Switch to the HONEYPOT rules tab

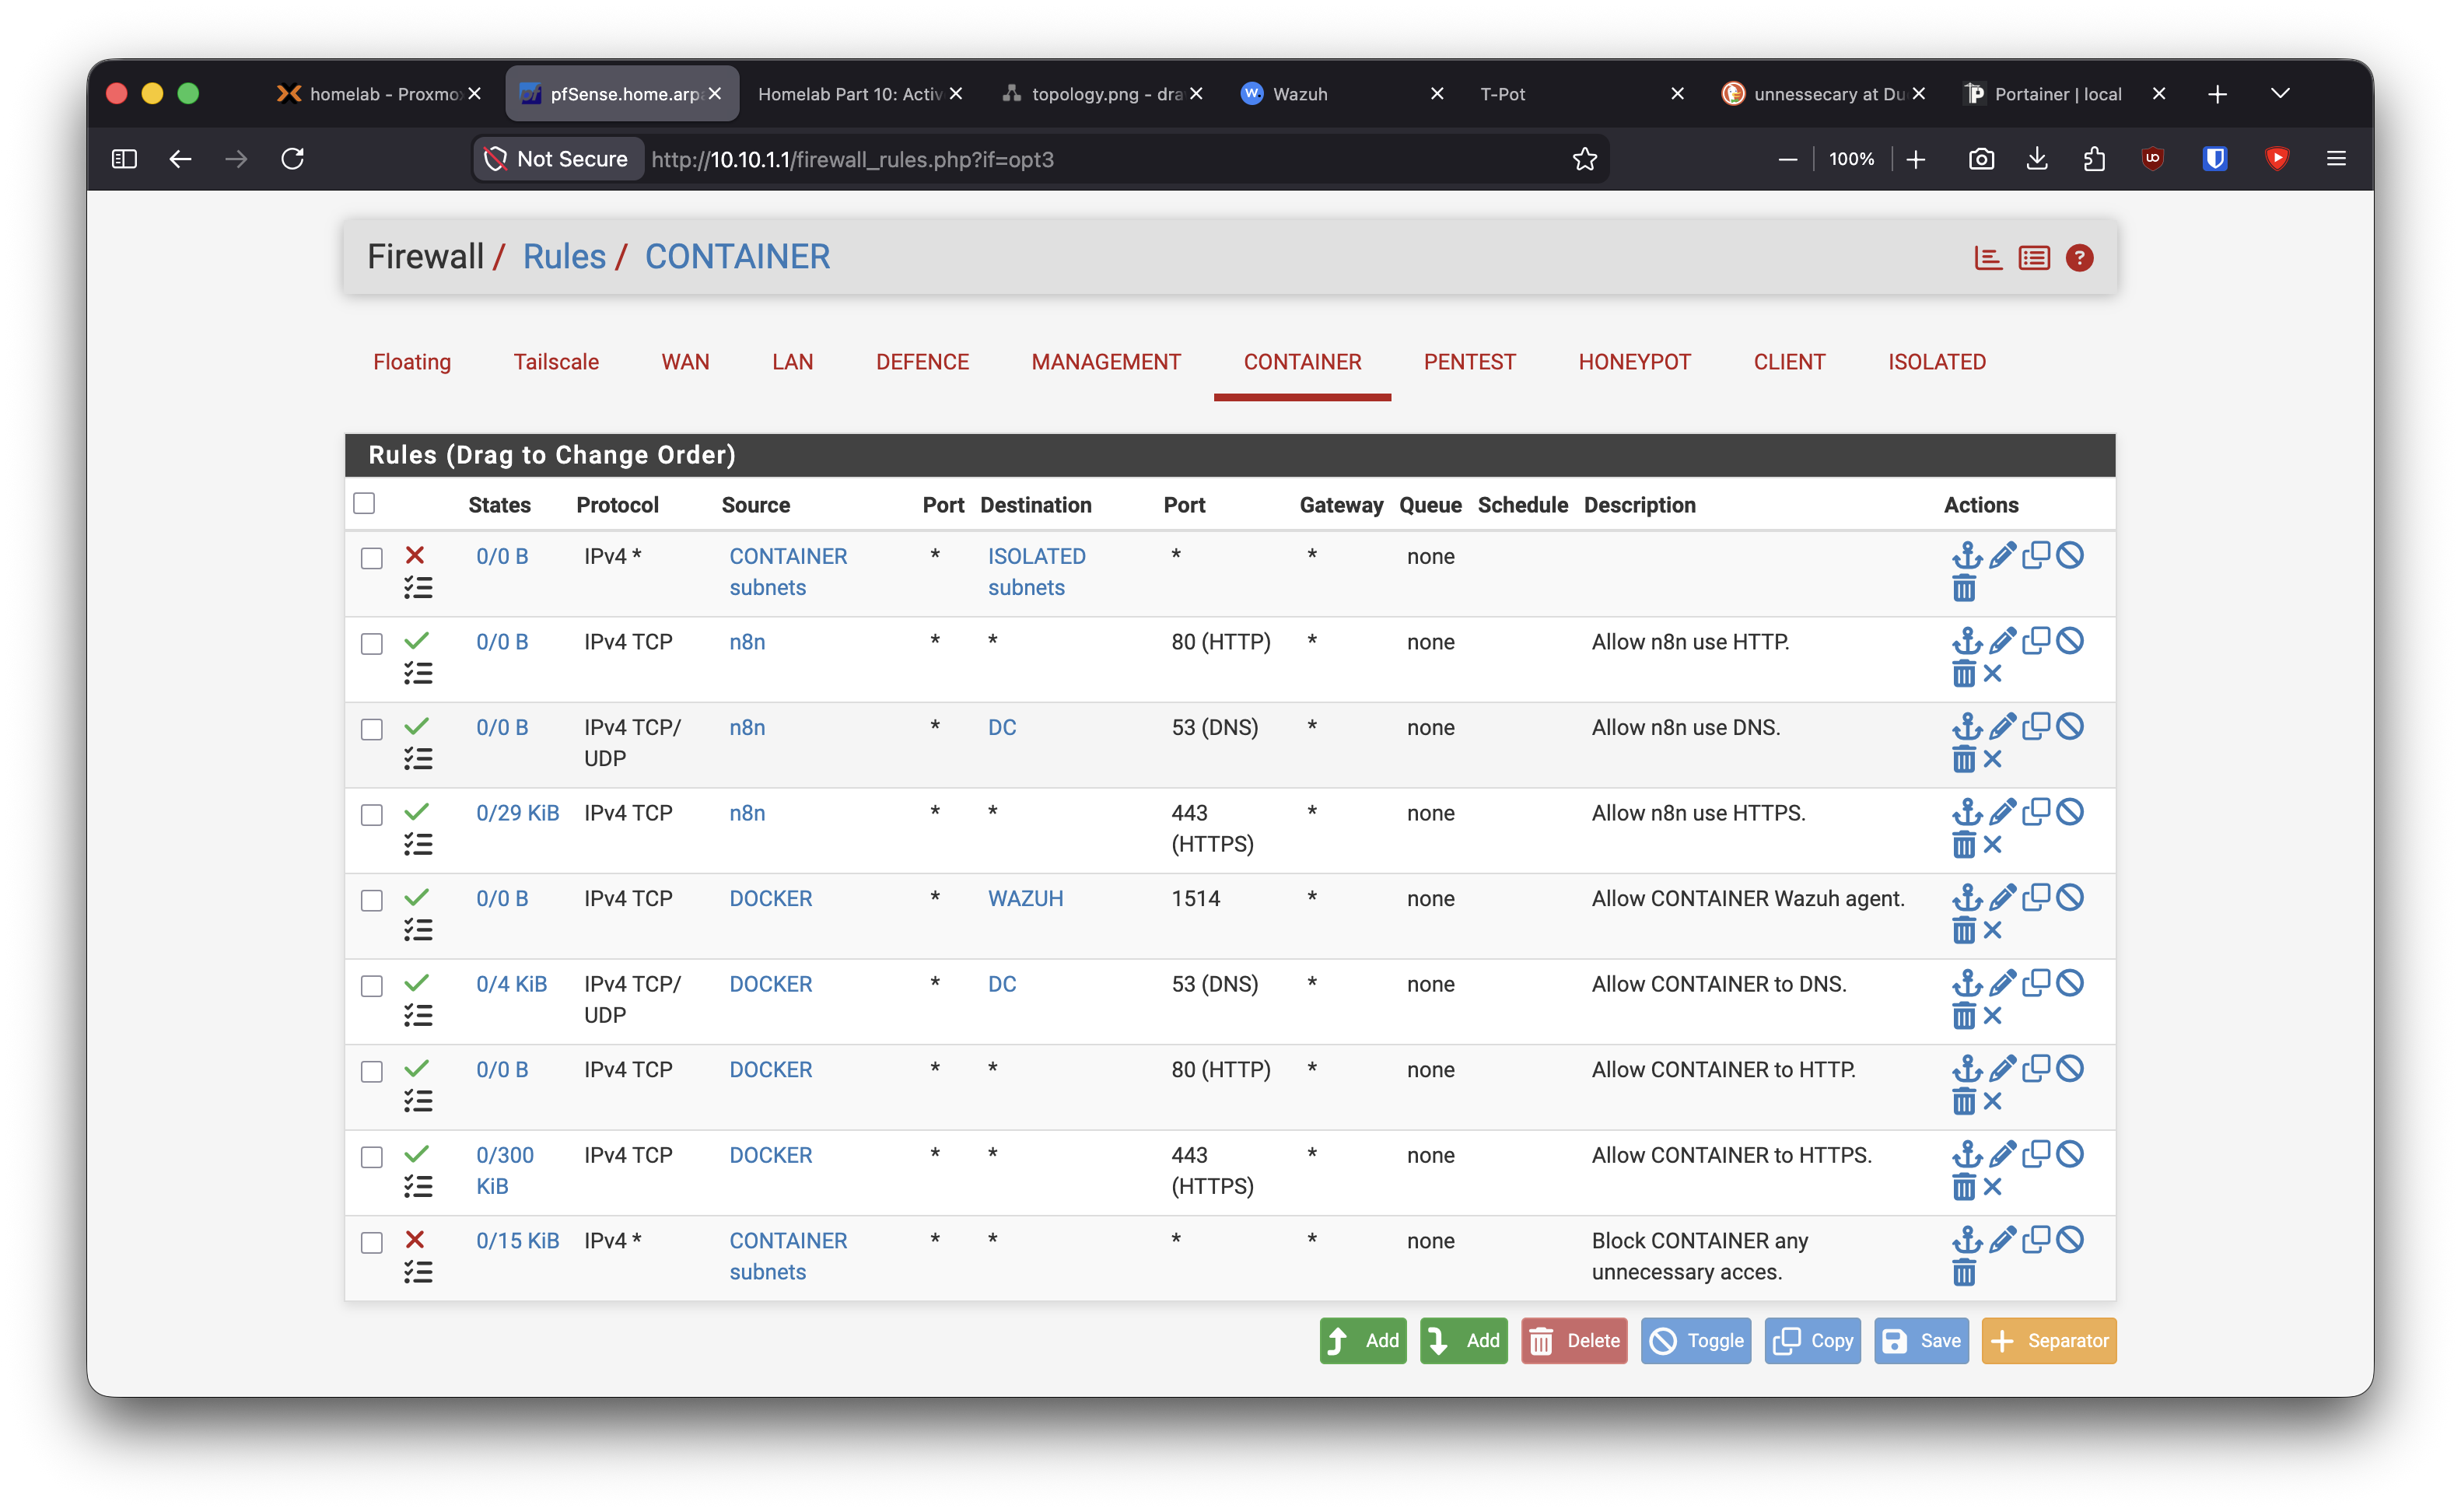[1634, 362]
